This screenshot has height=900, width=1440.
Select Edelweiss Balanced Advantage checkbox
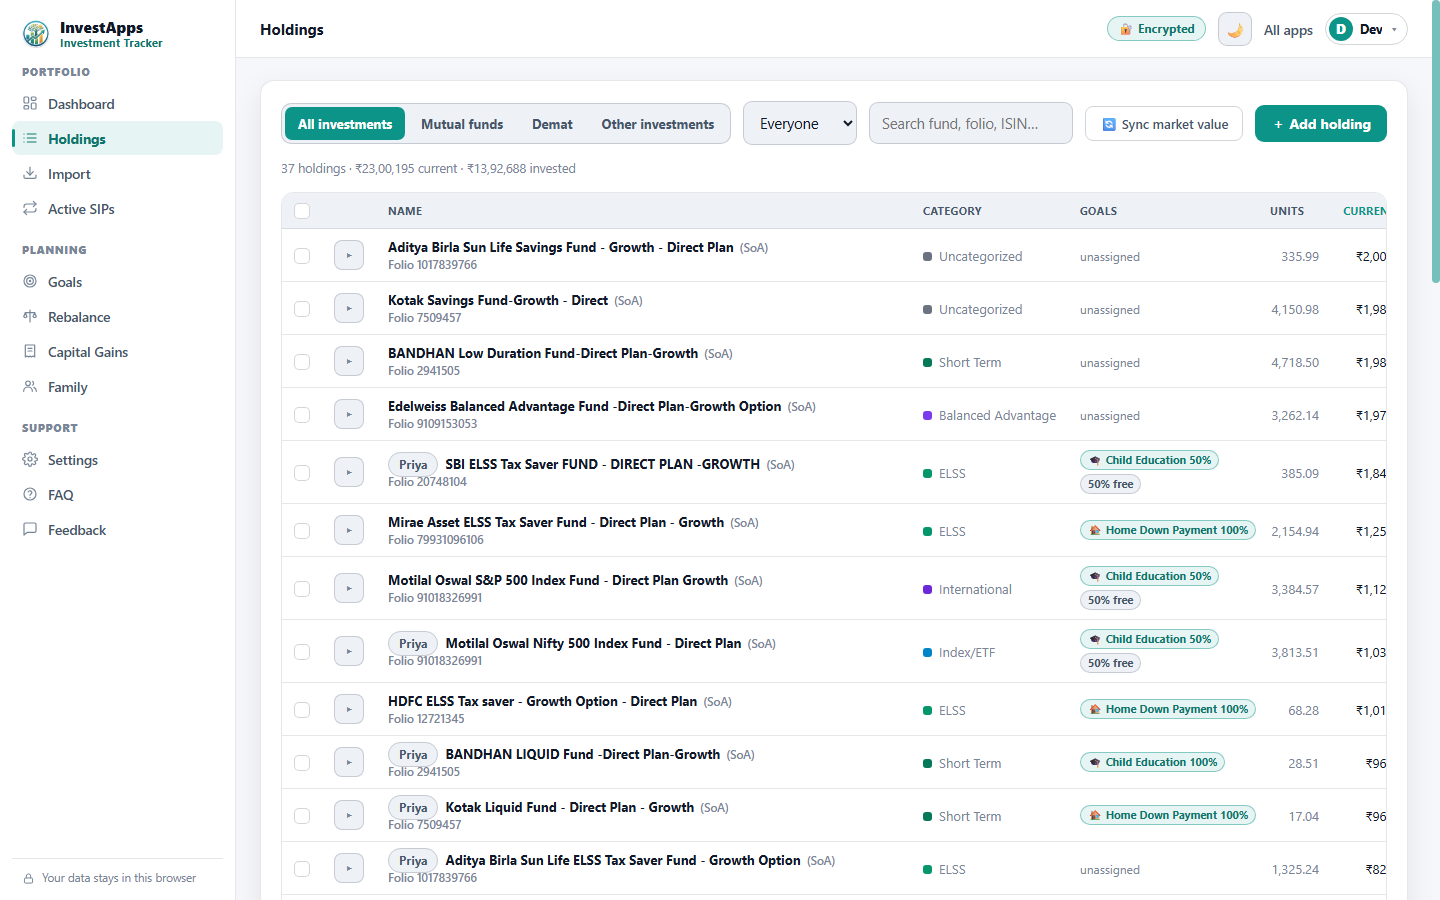(302, 415)
